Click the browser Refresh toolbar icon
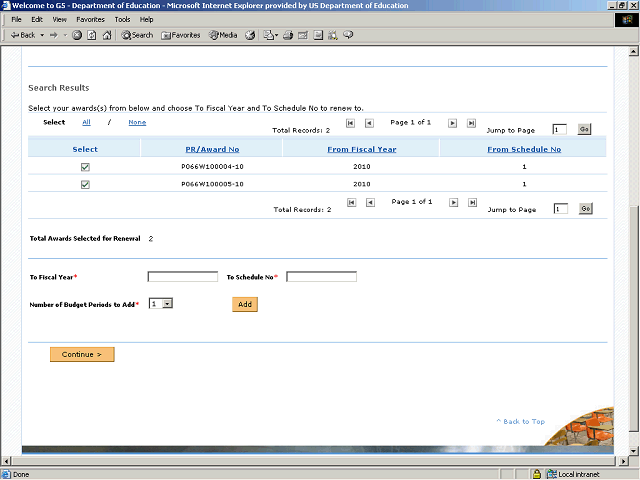The width and height of the screenshot is (640, 480). pos(92,35)
